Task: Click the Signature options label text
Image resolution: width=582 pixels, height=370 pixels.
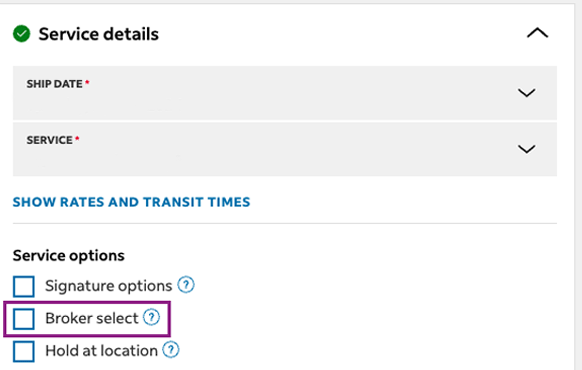Action: click(x=109, y=286)
